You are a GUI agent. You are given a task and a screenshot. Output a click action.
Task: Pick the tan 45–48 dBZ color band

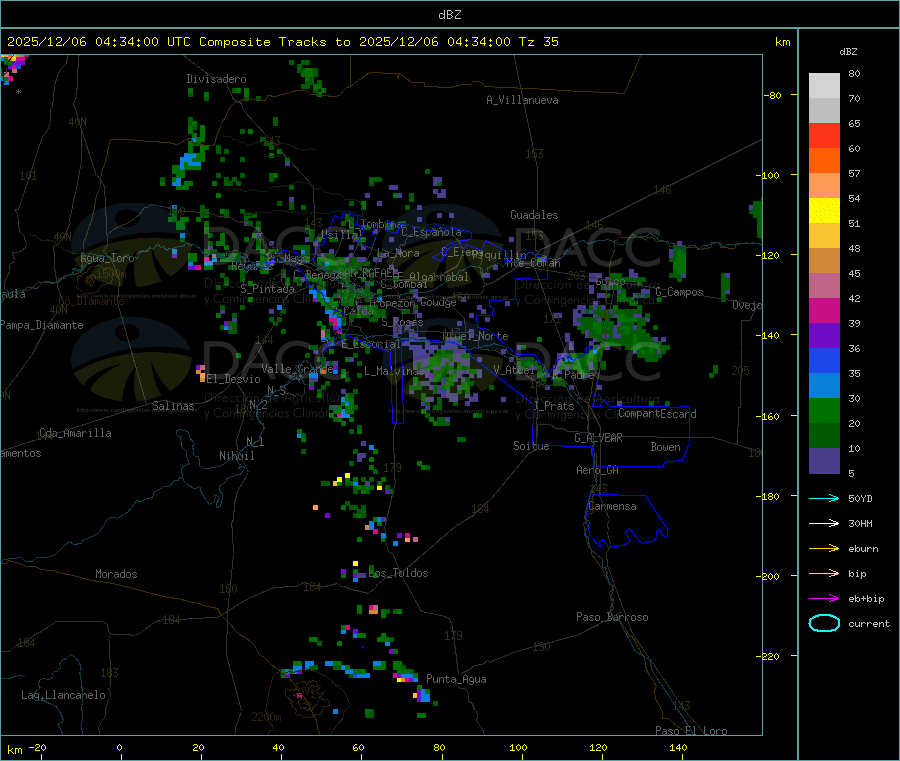coord(824,261)
